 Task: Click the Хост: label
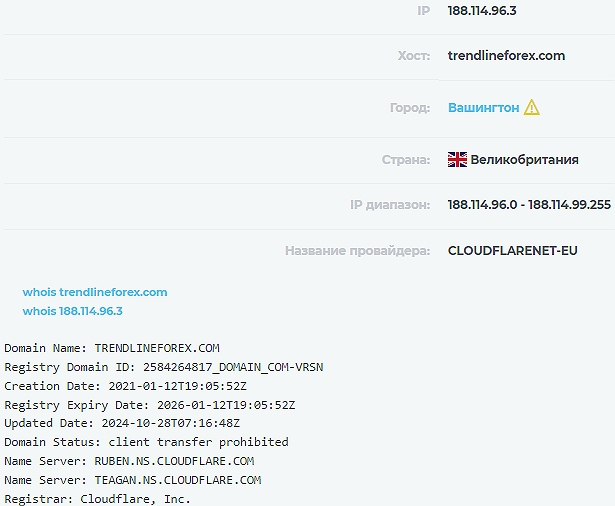[414, 56]
